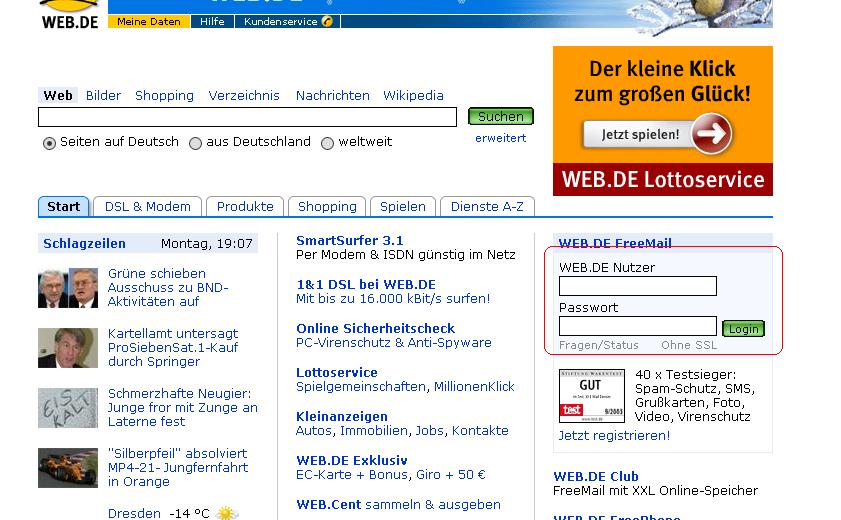Open the Shopping navigation tab below search
This screenshot has height=520, width=841.
(327, 206)
